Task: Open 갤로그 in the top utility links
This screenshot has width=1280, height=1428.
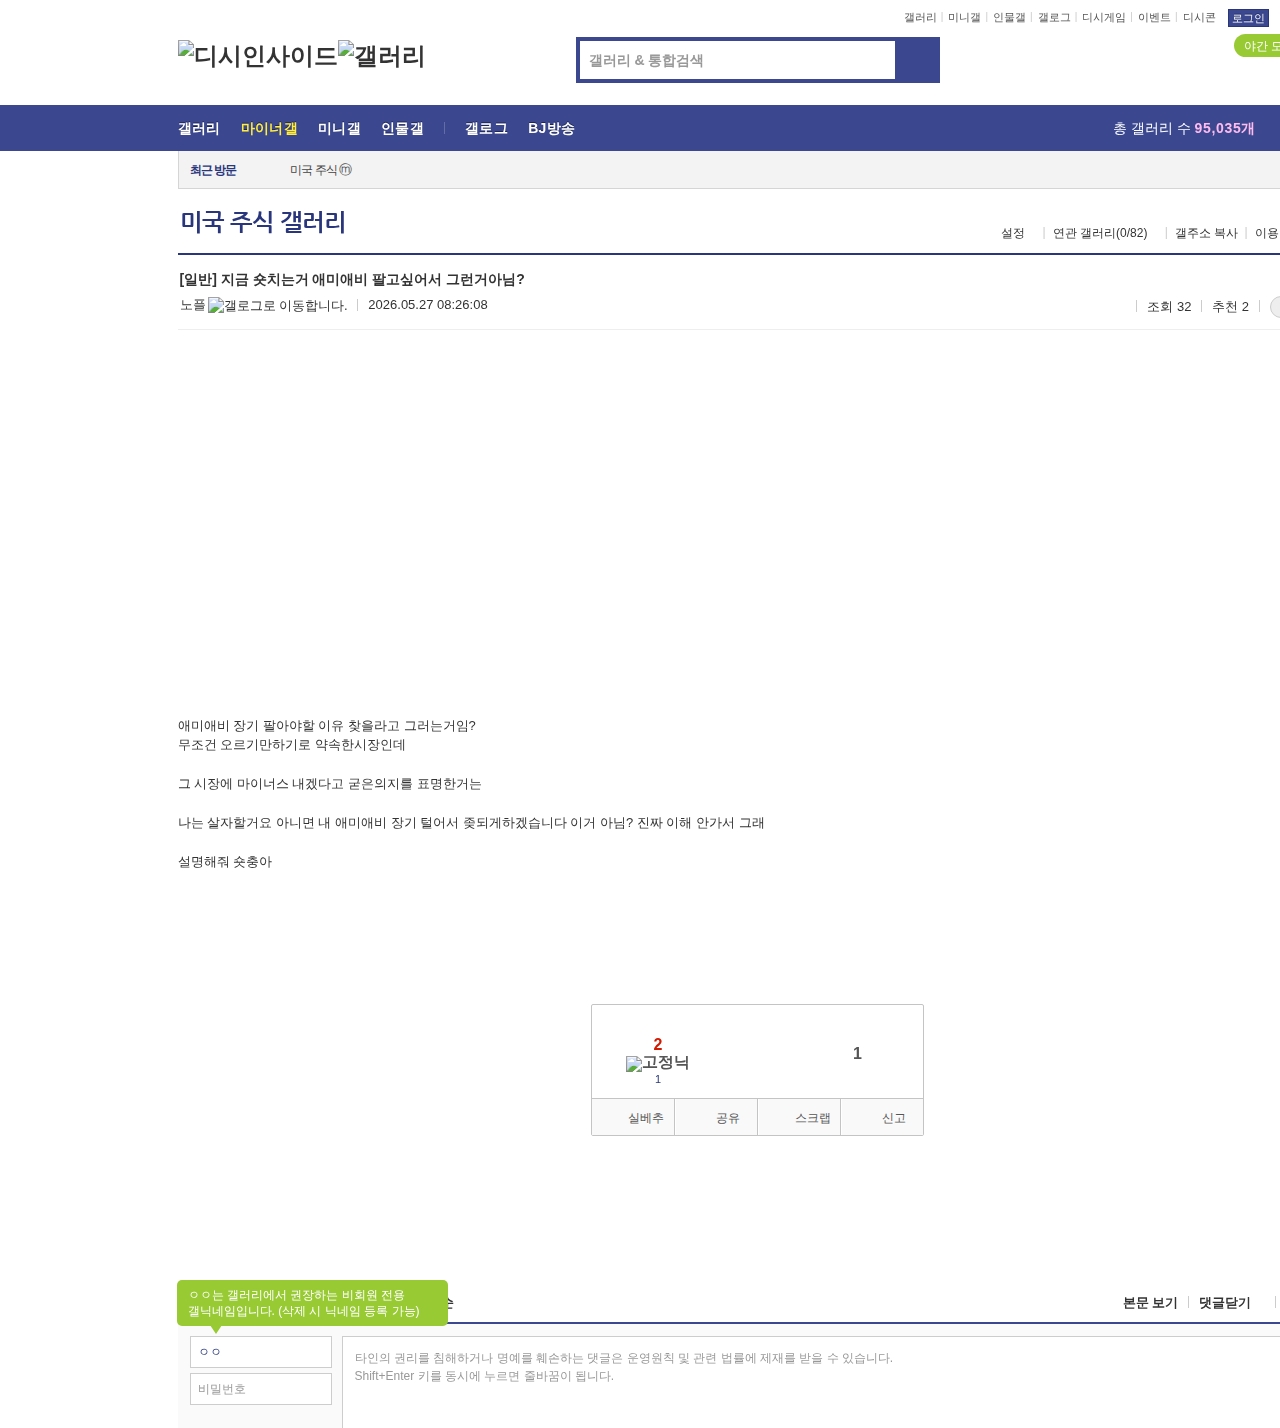Action: 1054,18
